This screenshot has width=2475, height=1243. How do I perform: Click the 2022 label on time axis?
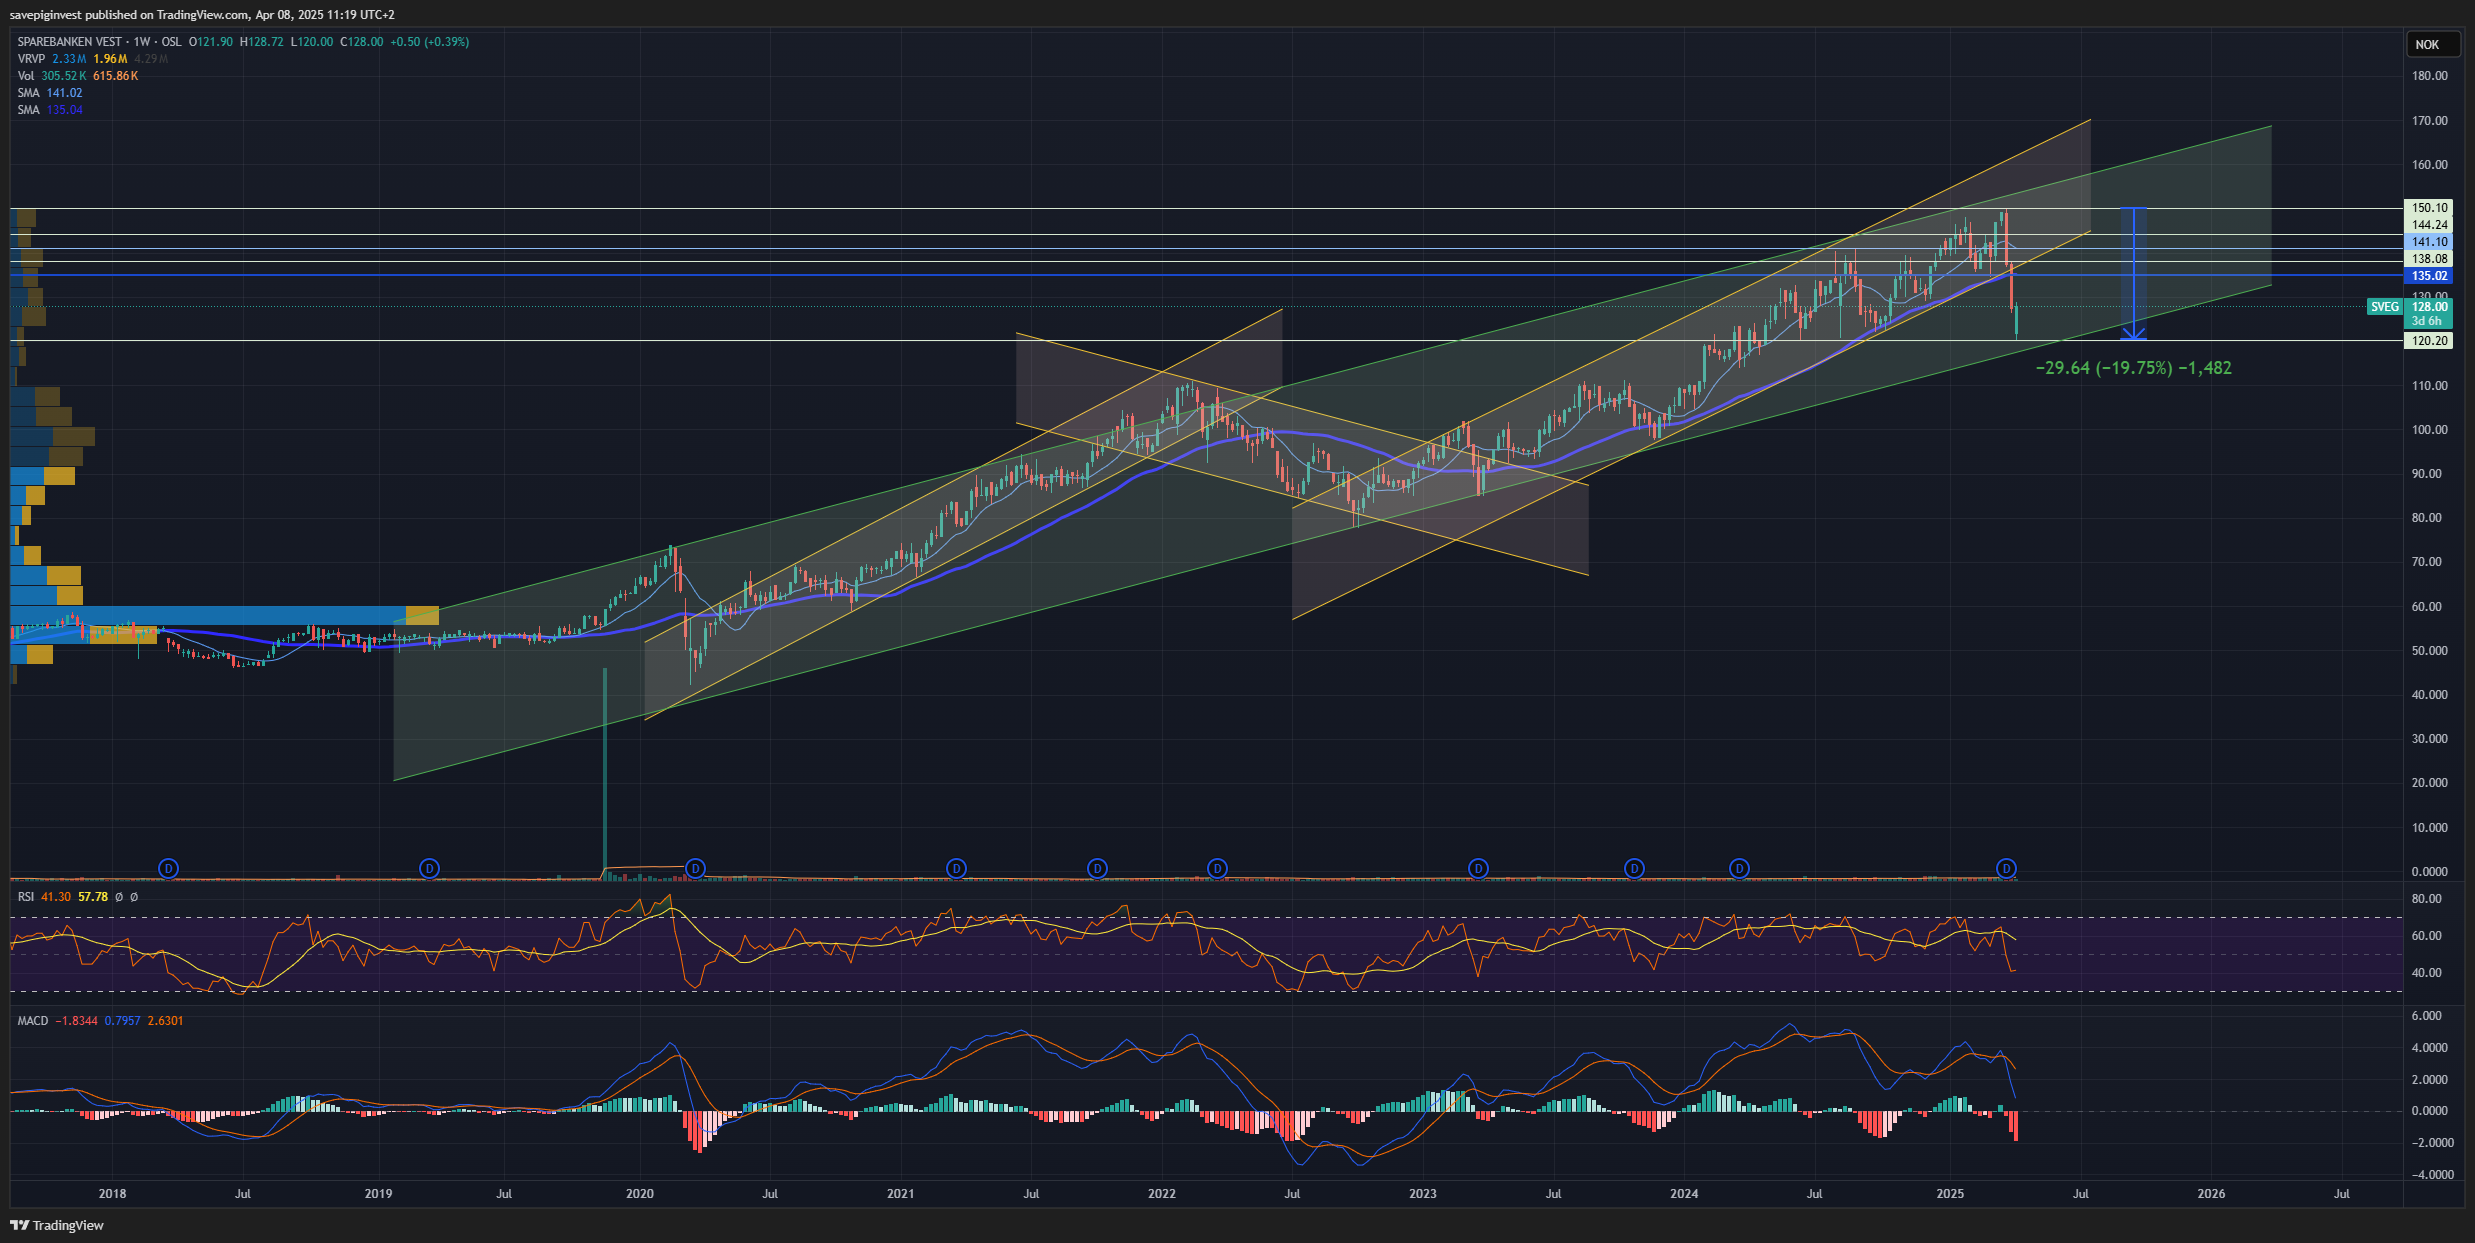pos(1162,1194)
